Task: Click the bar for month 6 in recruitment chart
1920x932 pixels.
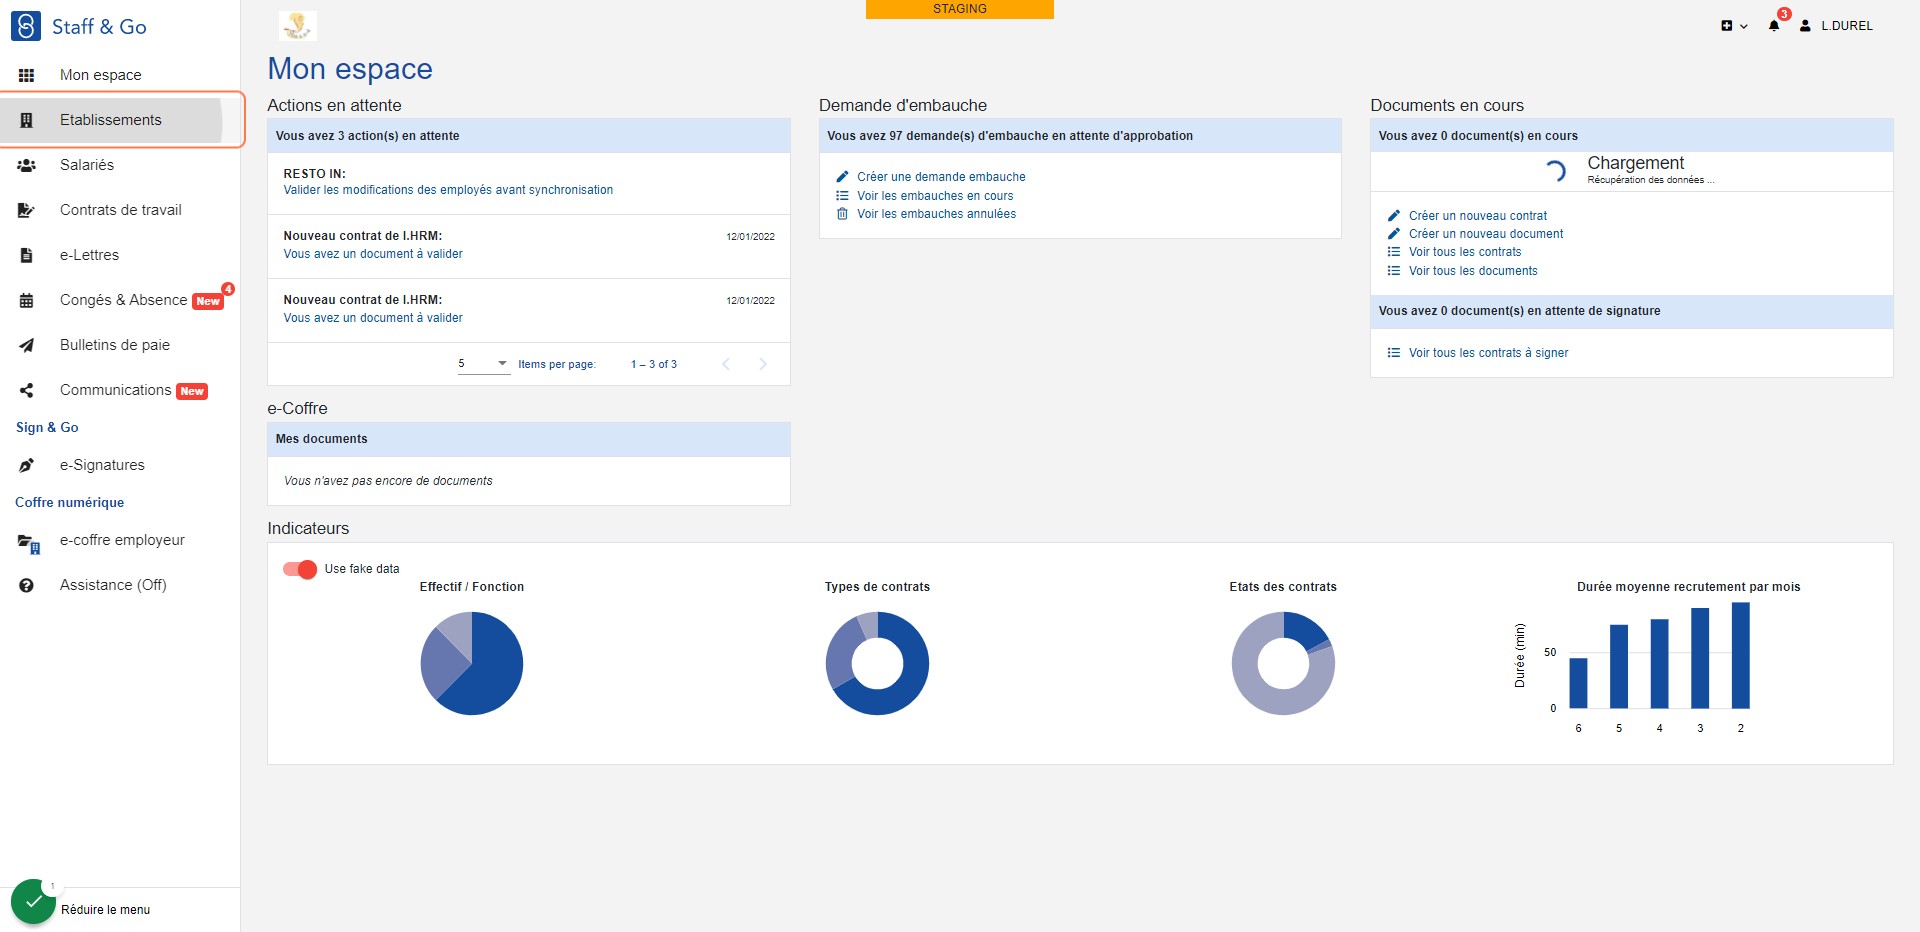Action: click(x=1579, y=683)
